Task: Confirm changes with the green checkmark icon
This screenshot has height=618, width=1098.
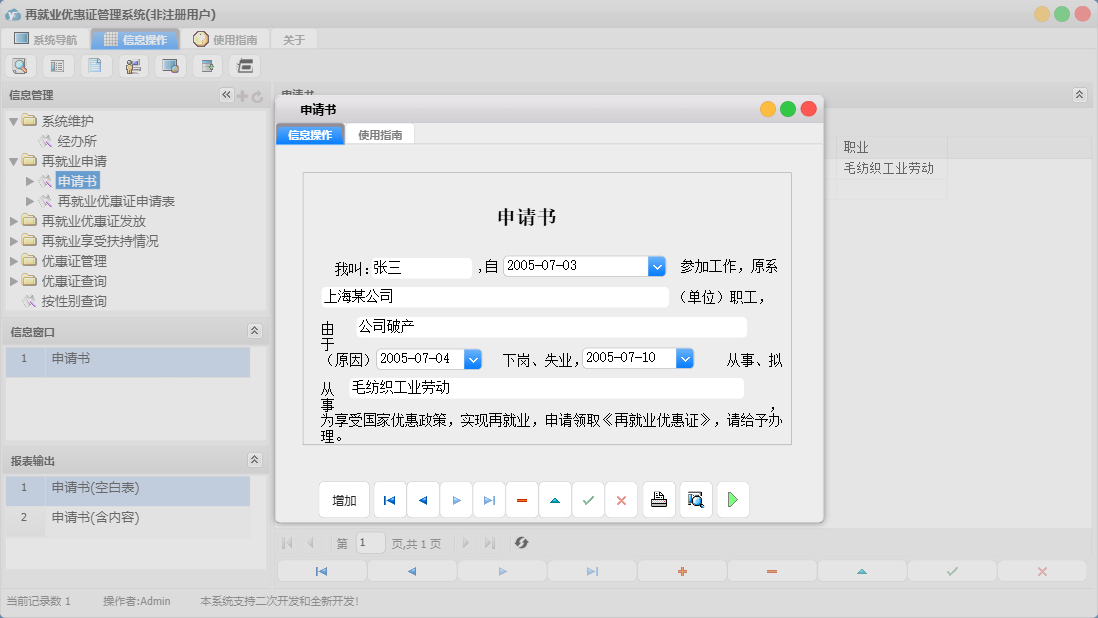Action: 588,499
